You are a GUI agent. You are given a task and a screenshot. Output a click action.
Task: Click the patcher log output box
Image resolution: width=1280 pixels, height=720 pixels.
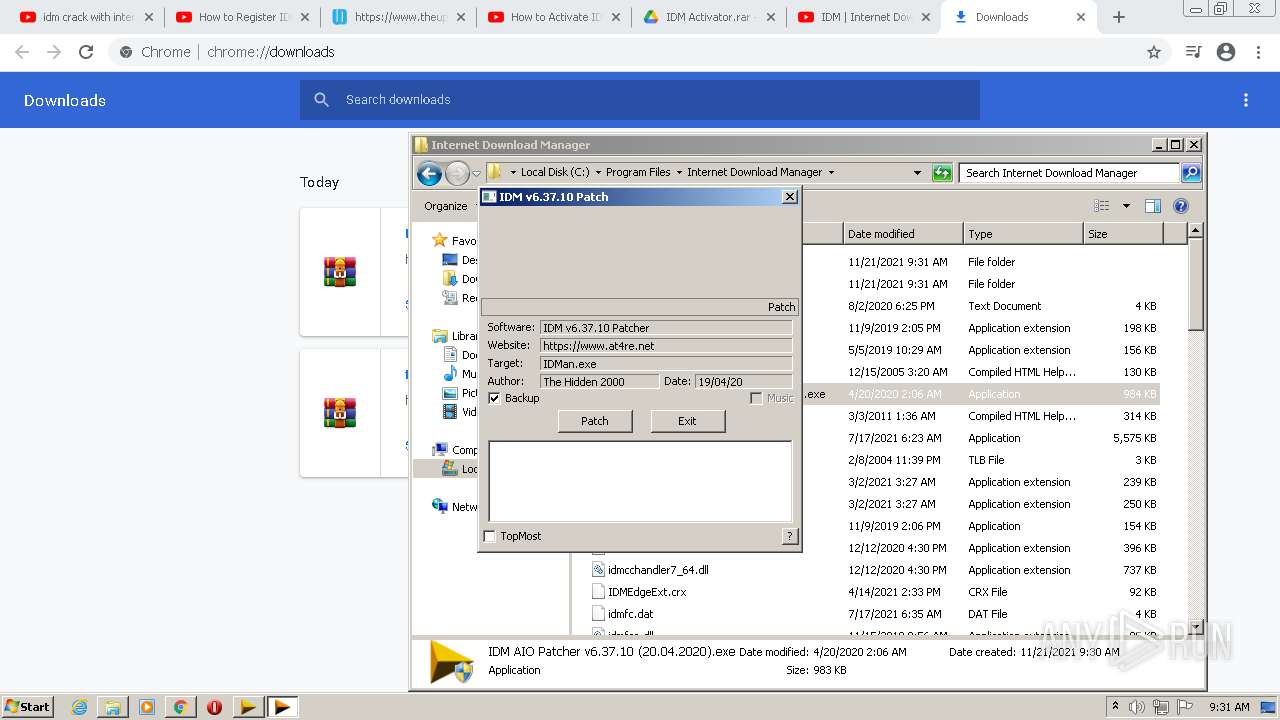(640, 481)
